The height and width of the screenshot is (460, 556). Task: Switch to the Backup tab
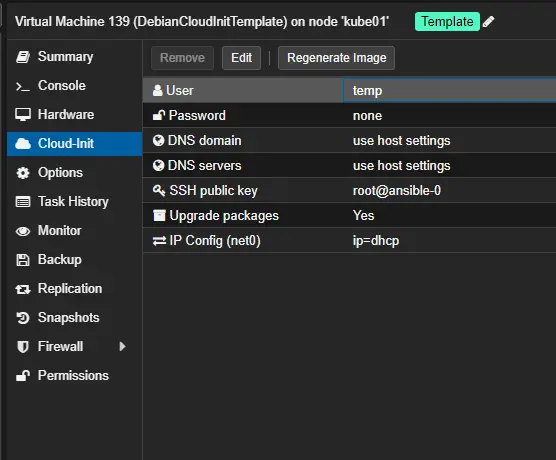(74, 260)
